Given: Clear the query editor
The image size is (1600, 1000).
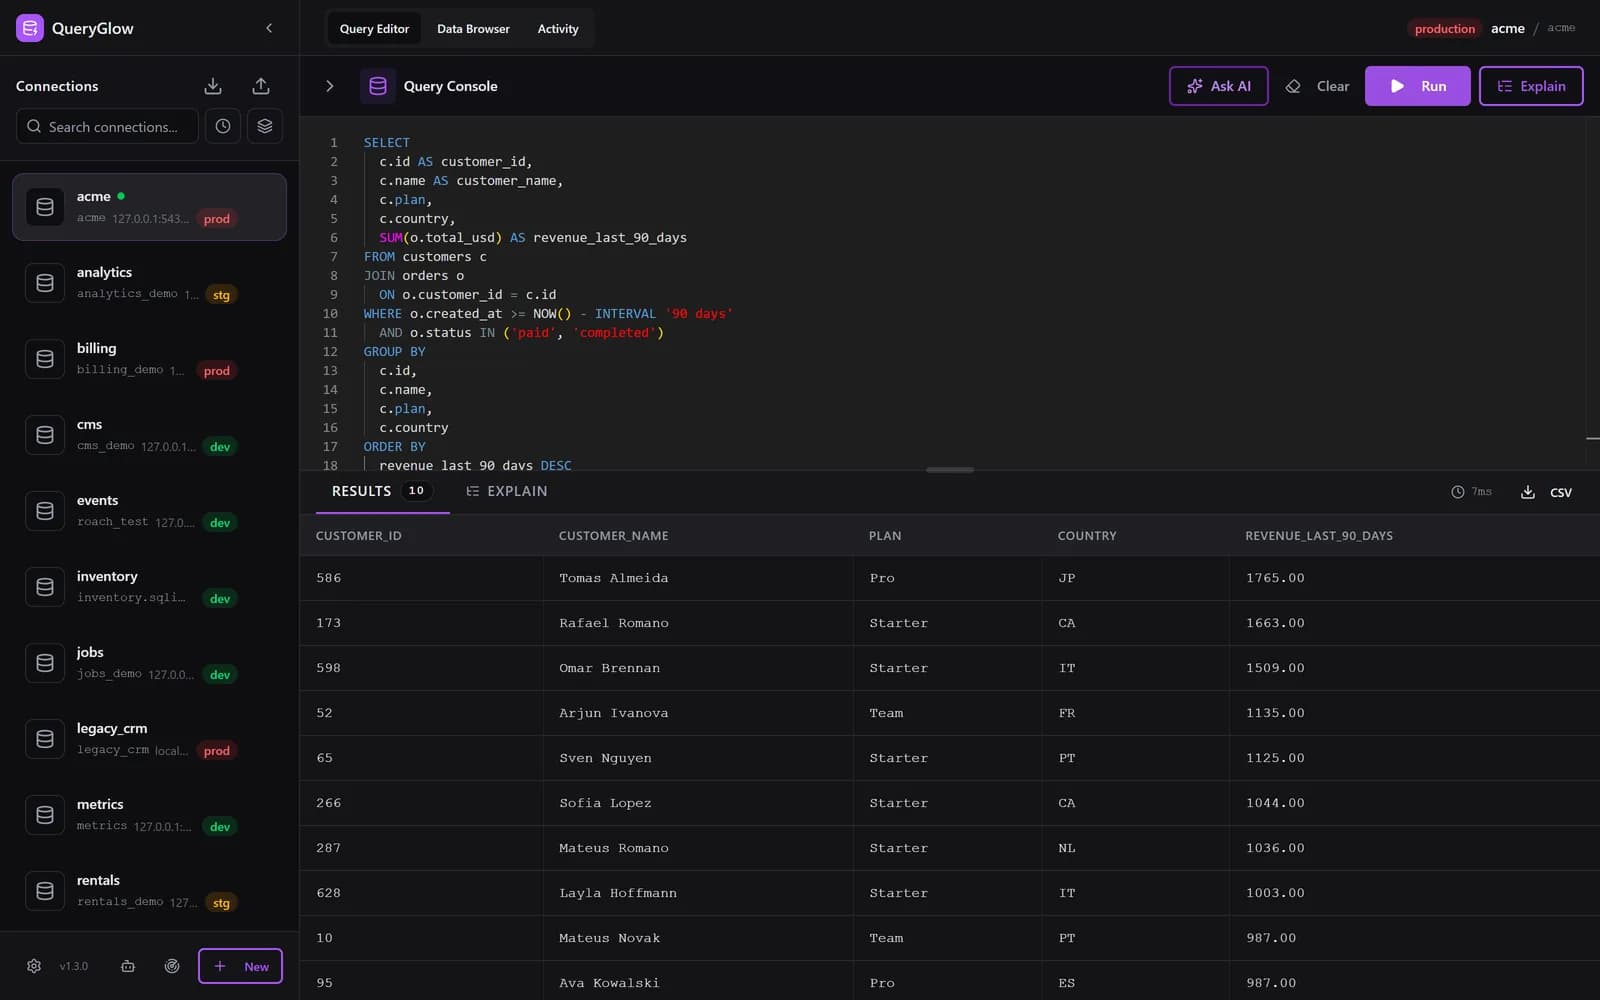Looking at the screenshot, I should pos(1318,86).
